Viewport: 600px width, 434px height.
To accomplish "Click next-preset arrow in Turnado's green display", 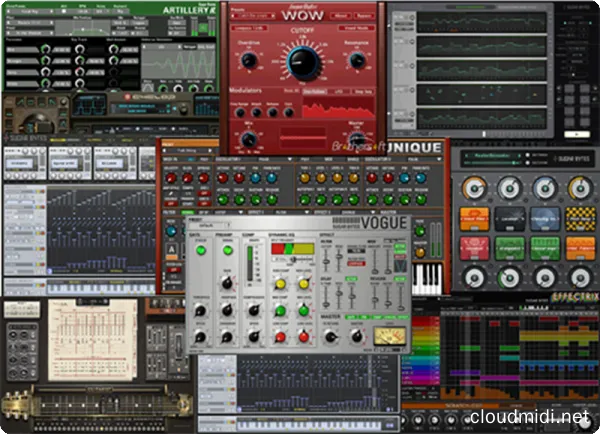I will pos(519,155).
